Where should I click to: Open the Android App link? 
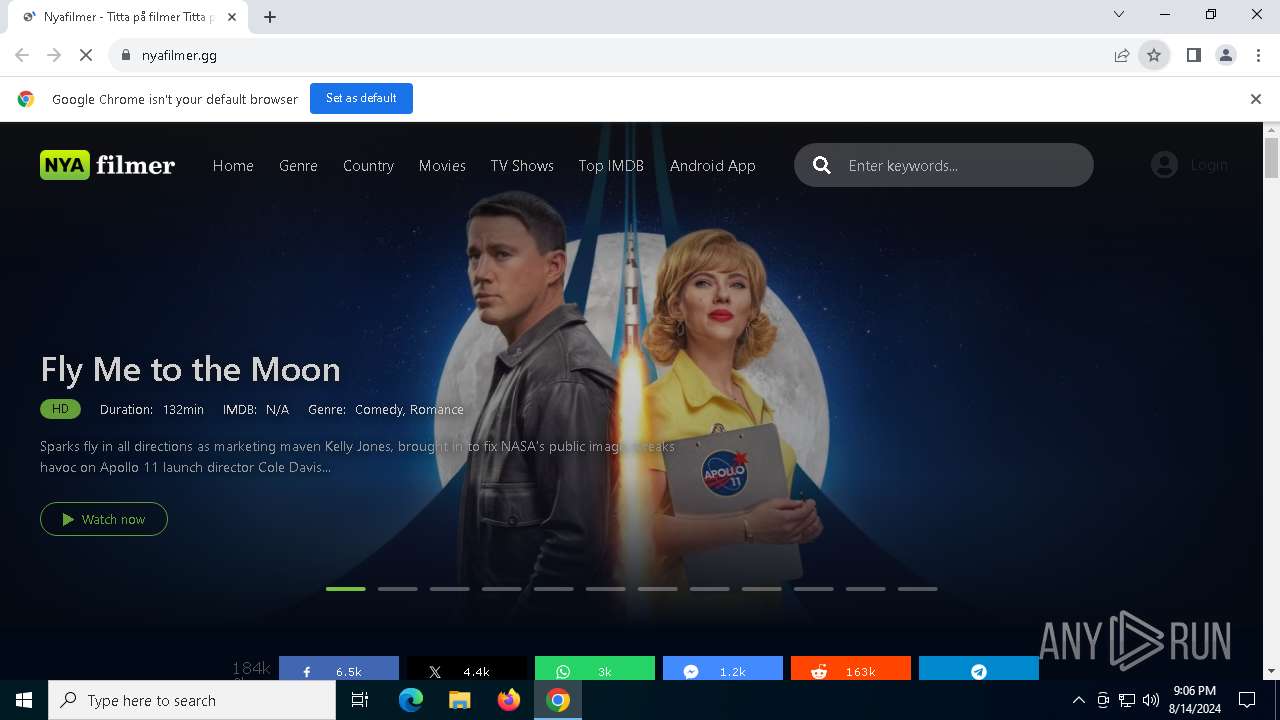coord(713,166)
